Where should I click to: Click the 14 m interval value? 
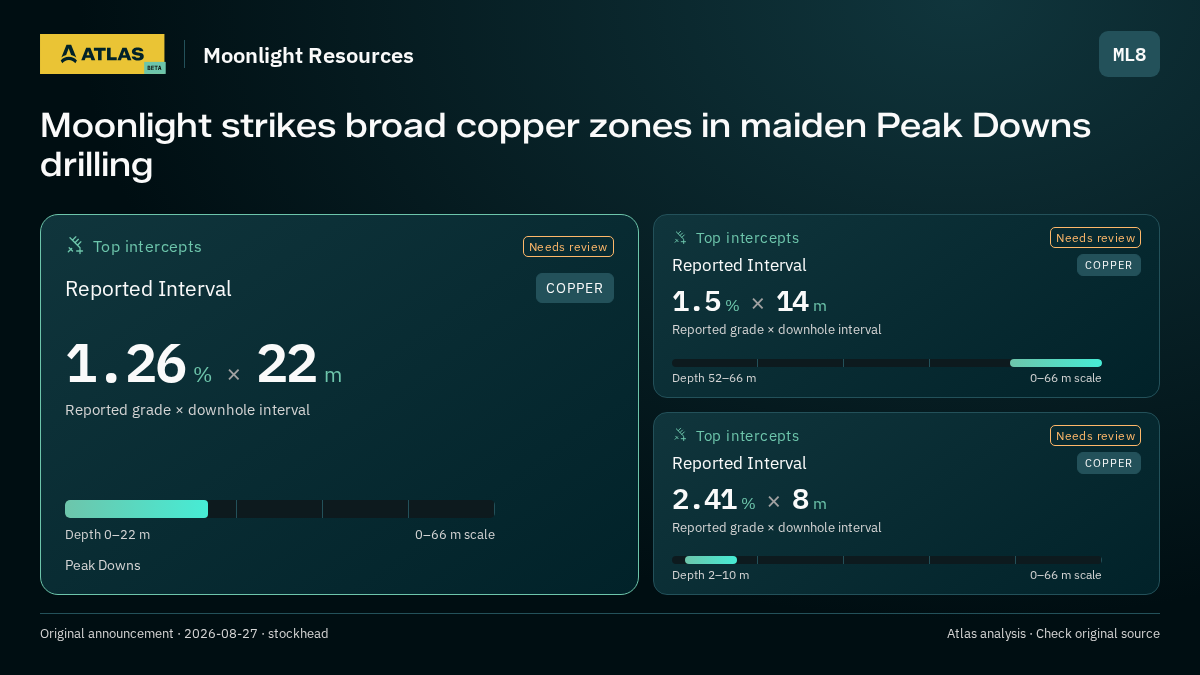pos(801,302)
